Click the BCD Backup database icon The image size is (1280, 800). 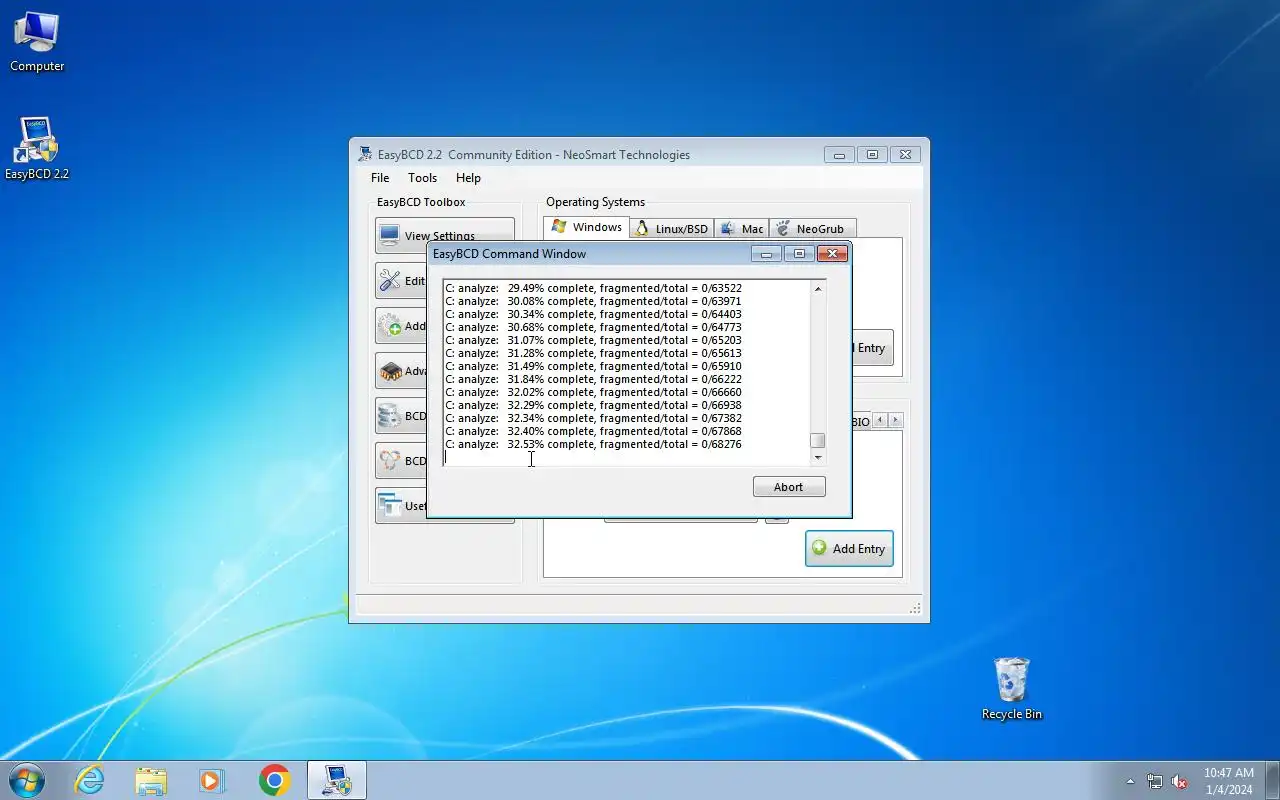(390, 416)
